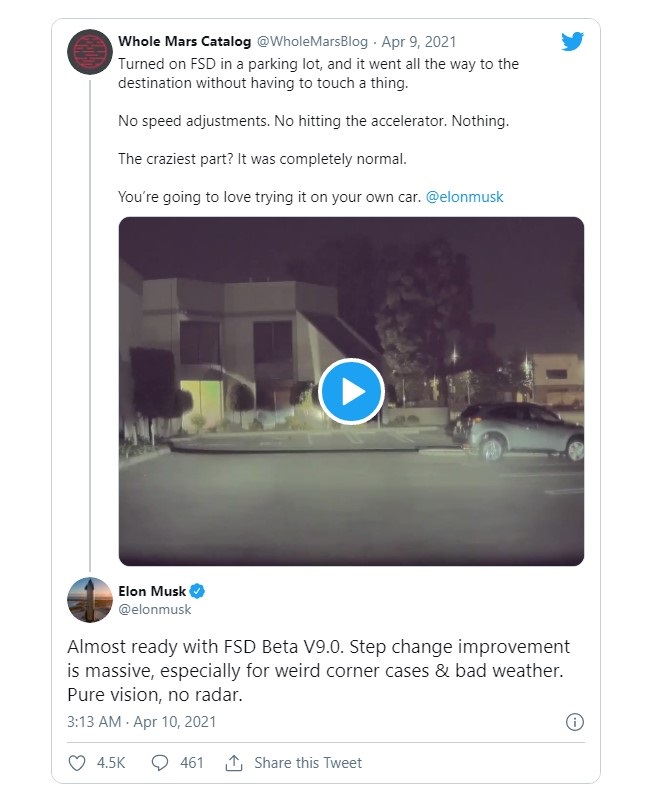Click the dark video thumbnail showing parked car
Viewport: 645px width, 792px height.
click(352, 391)
